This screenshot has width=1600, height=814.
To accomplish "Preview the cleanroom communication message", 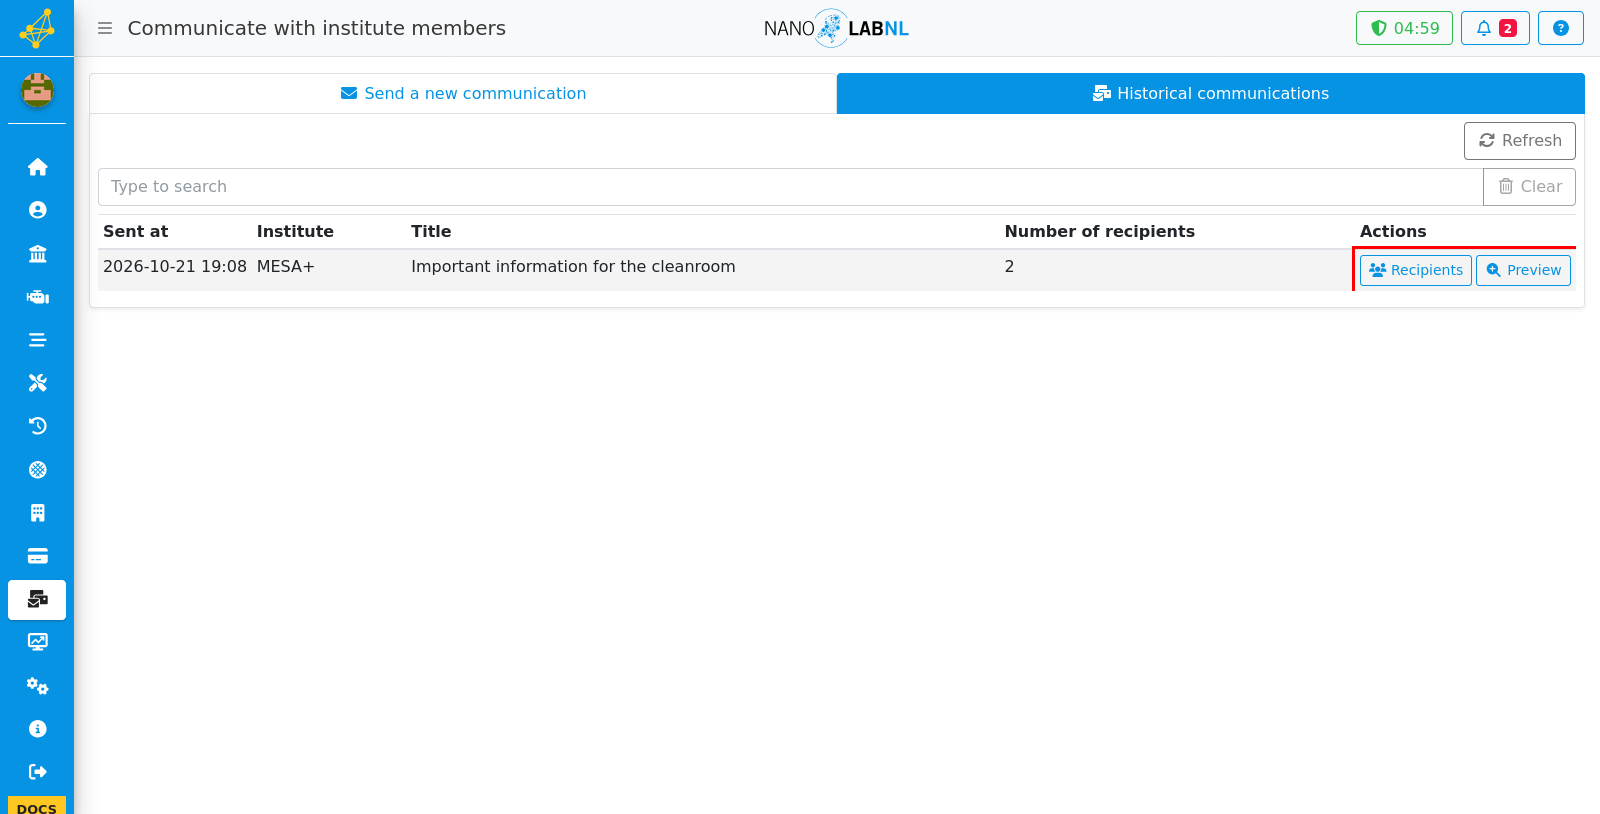I will click(x=1523, y=270).
